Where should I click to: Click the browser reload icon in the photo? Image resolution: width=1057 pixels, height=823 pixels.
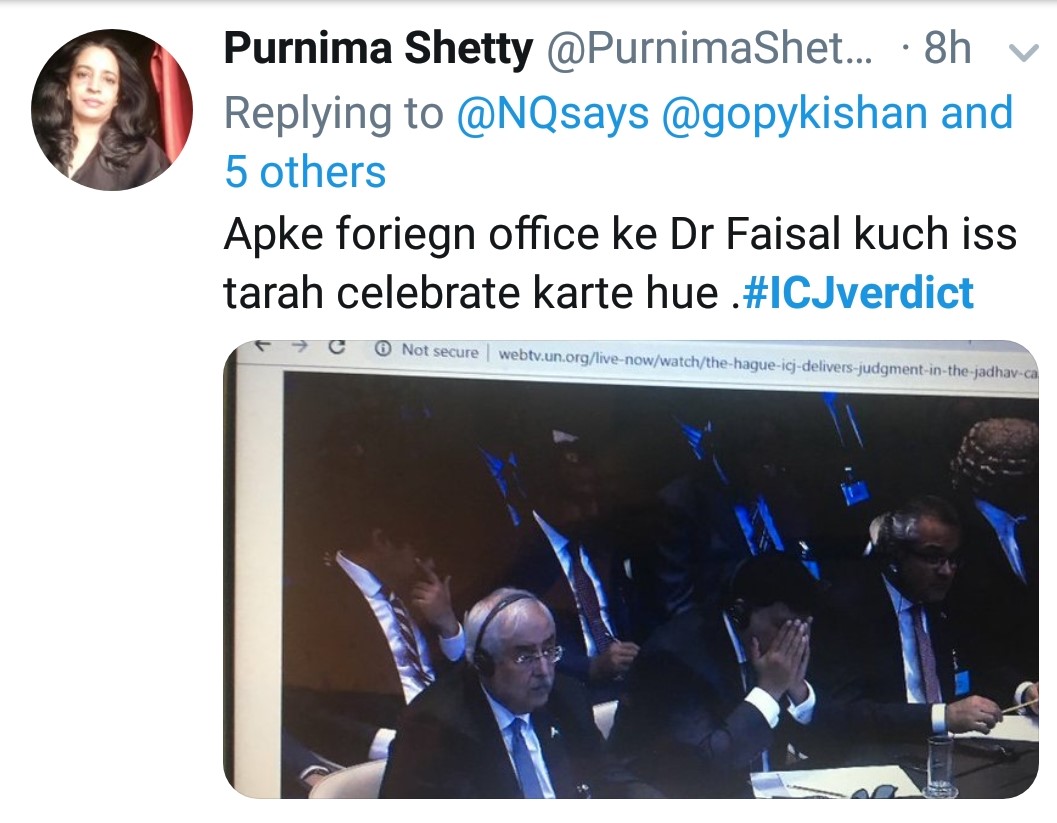(336, 347)
